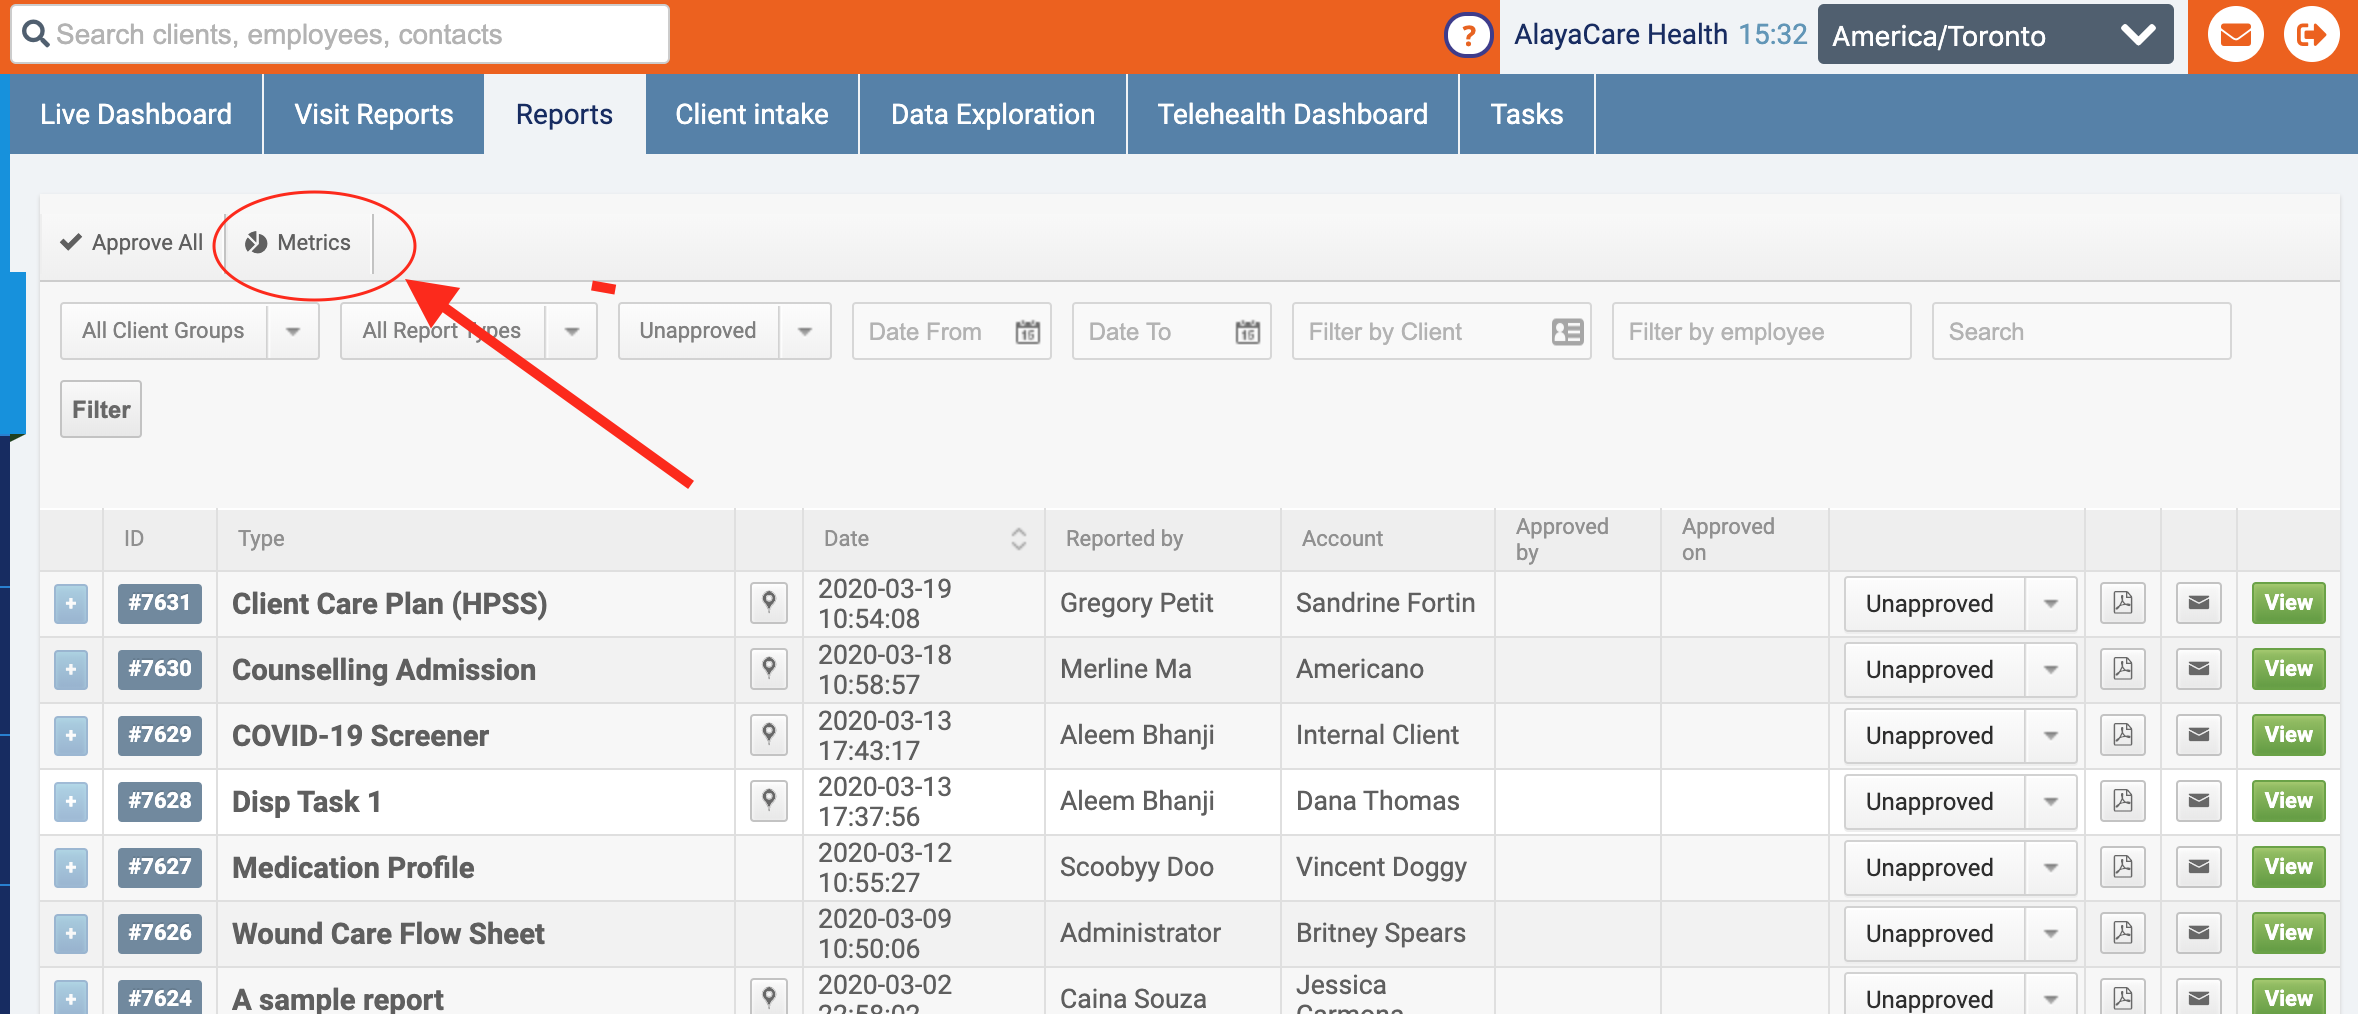The width and height of the screenshot is (2358, 1014).
Task: Click the client card icon in Filter by Client
Action: coord(1566,332)
